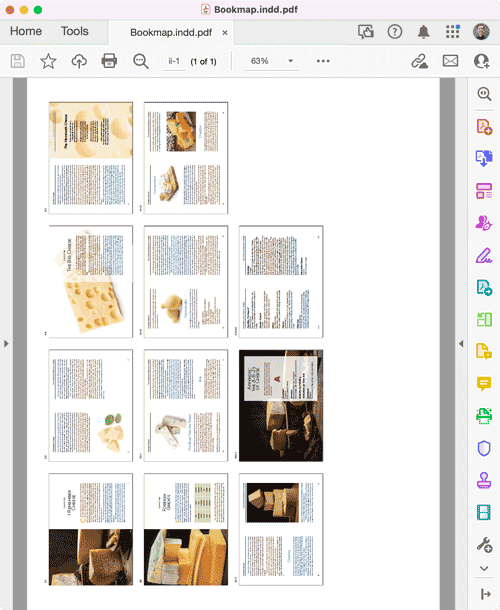Click the dark Appendix cheese page thumbnail

click(281, 405)
